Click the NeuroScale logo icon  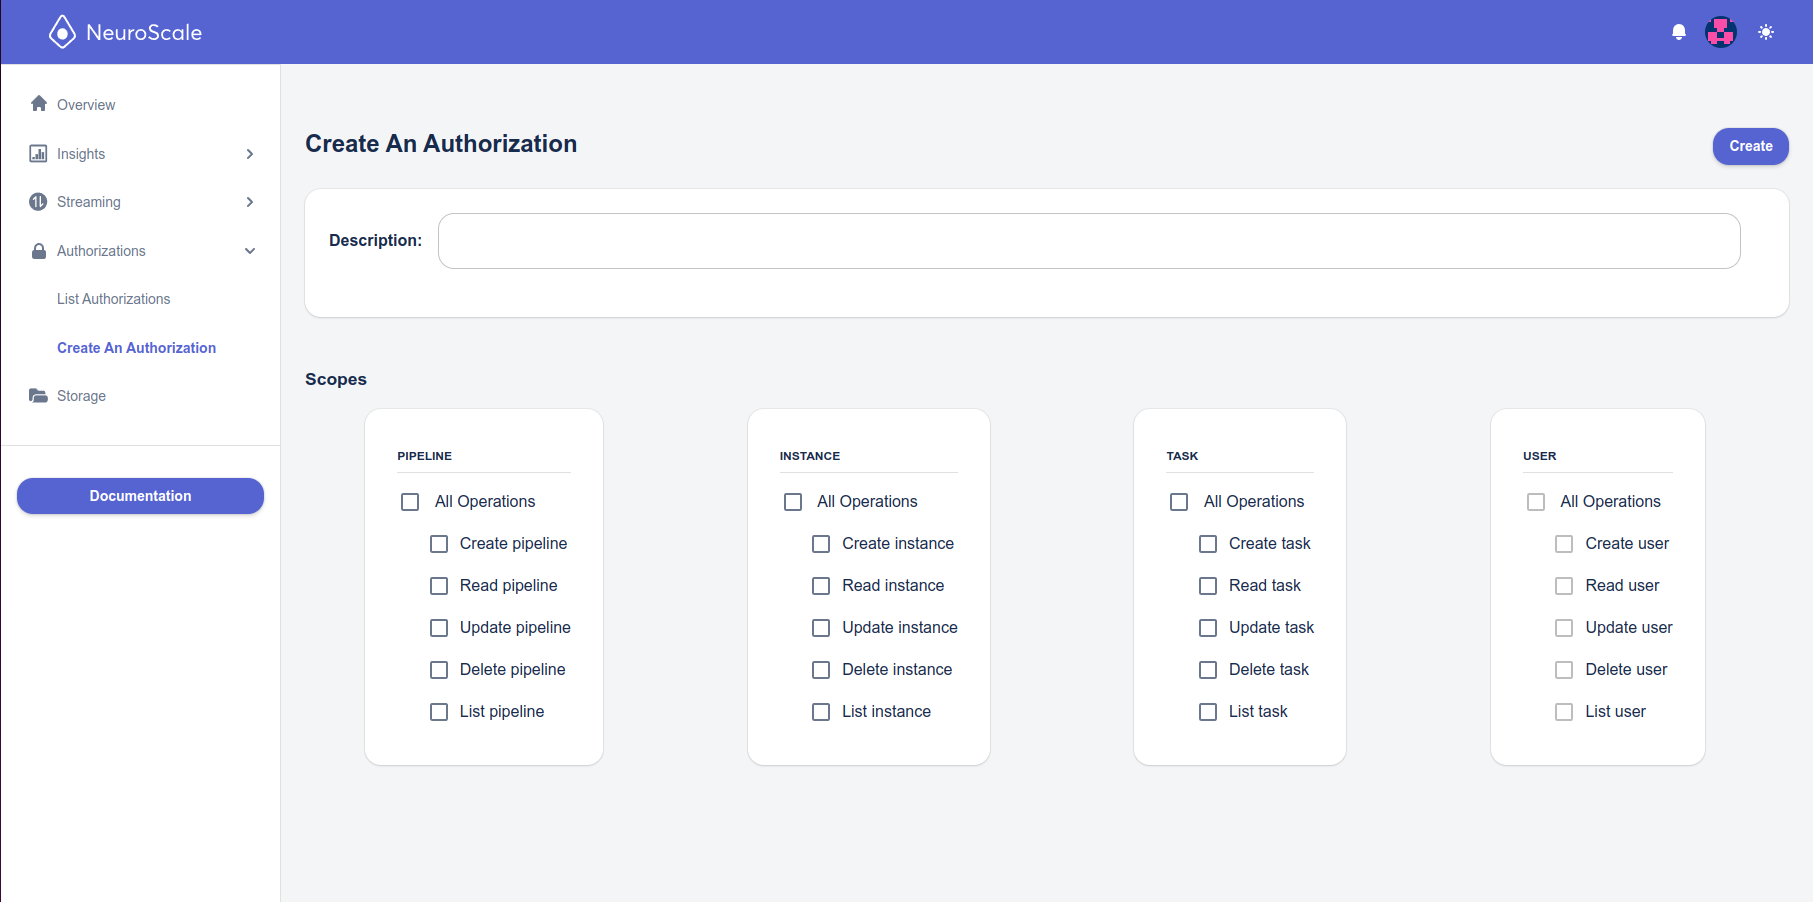pos(62,32)
